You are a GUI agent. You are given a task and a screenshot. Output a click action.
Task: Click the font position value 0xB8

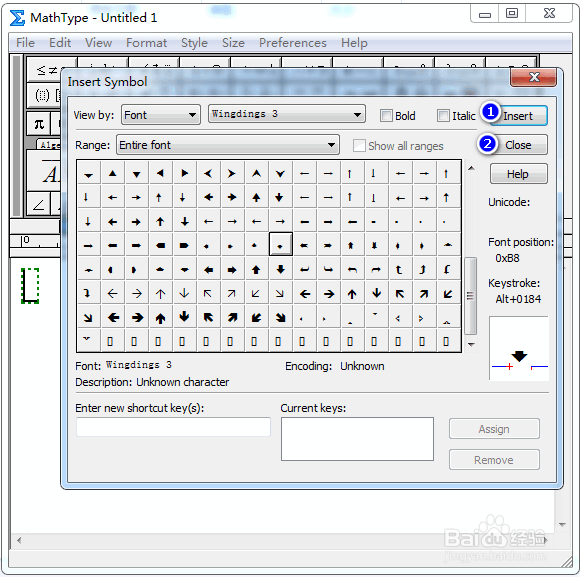[x=507, y=258]
